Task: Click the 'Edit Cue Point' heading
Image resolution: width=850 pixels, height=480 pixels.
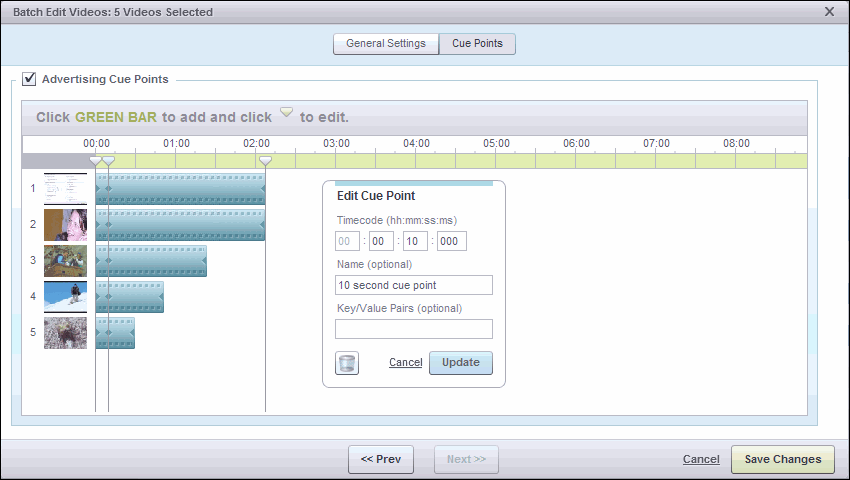Action: (x=376, y=196)
